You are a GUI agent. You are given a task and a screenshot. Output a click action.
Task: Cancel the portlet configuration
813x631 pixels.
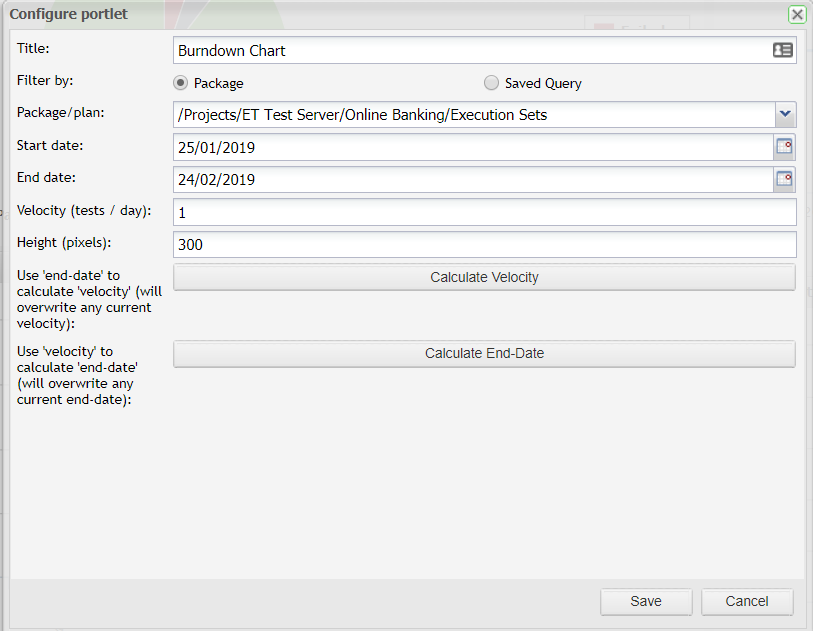tap(747, 601)
